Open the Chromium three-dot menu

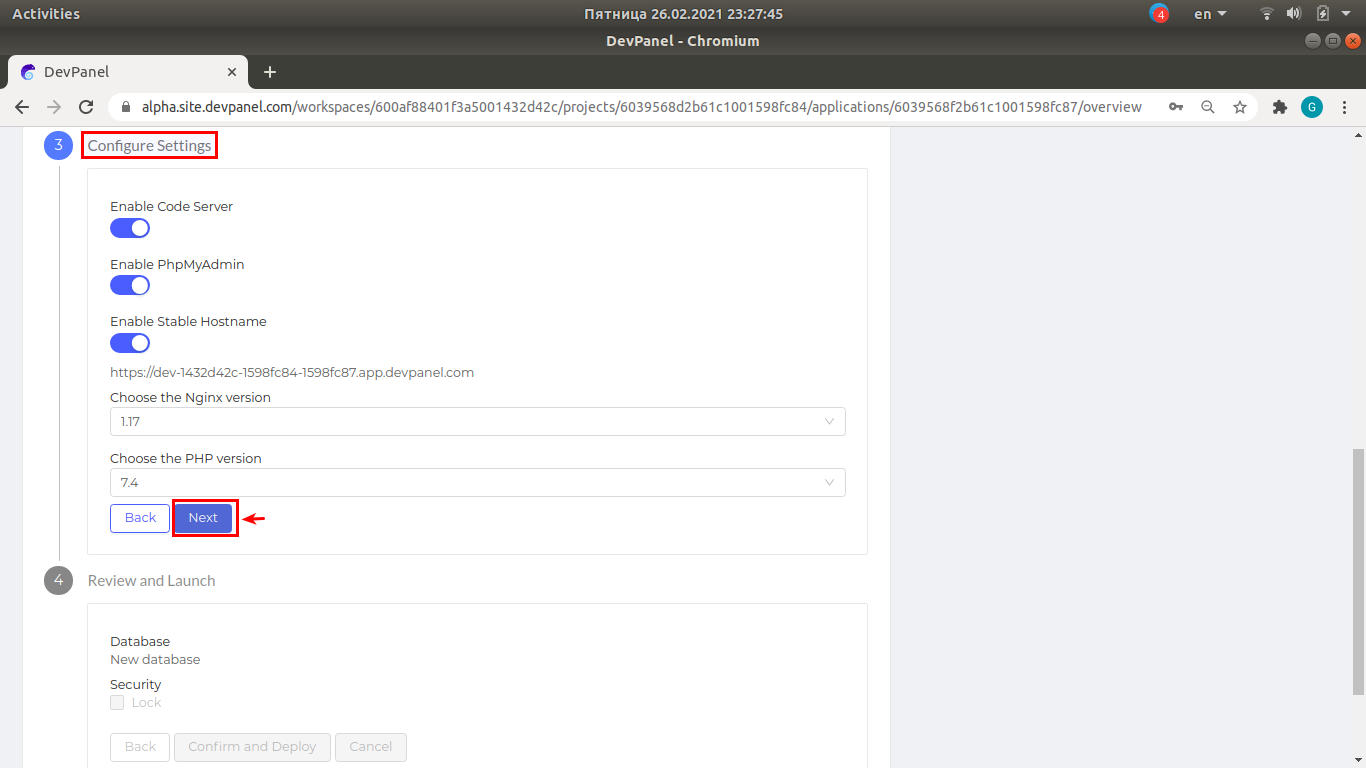point(1345,106)
